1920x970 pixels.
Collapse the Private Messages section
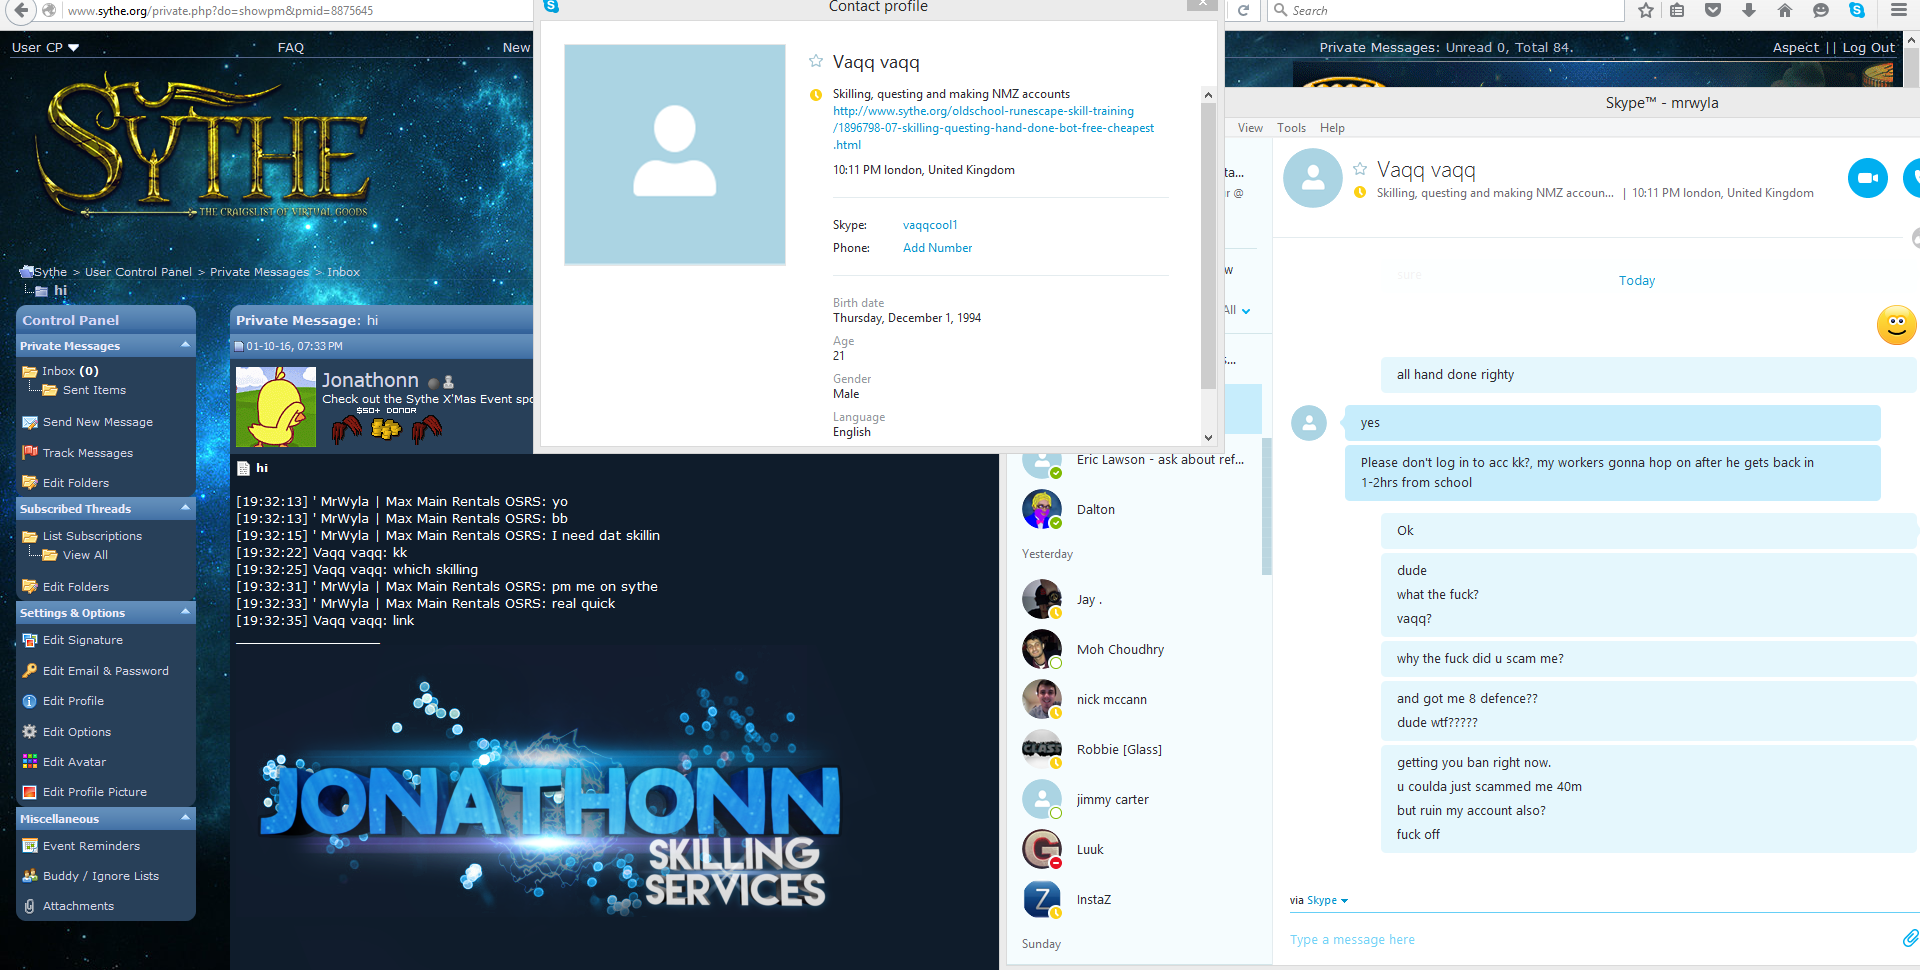tap(185, 345)
